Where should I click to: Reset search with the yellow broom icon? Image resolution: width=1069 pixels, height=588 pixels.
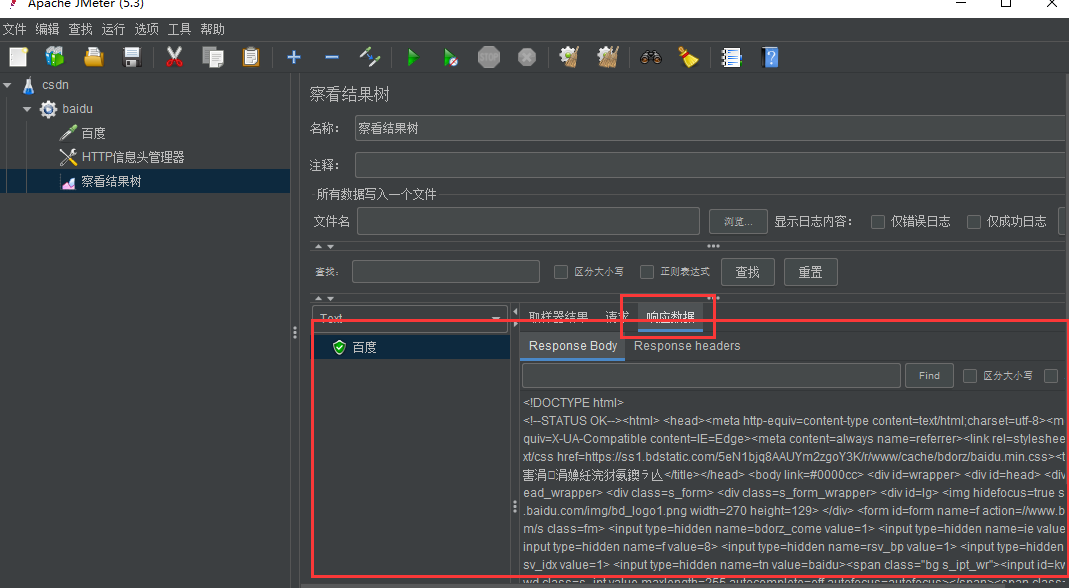point(689,57)
